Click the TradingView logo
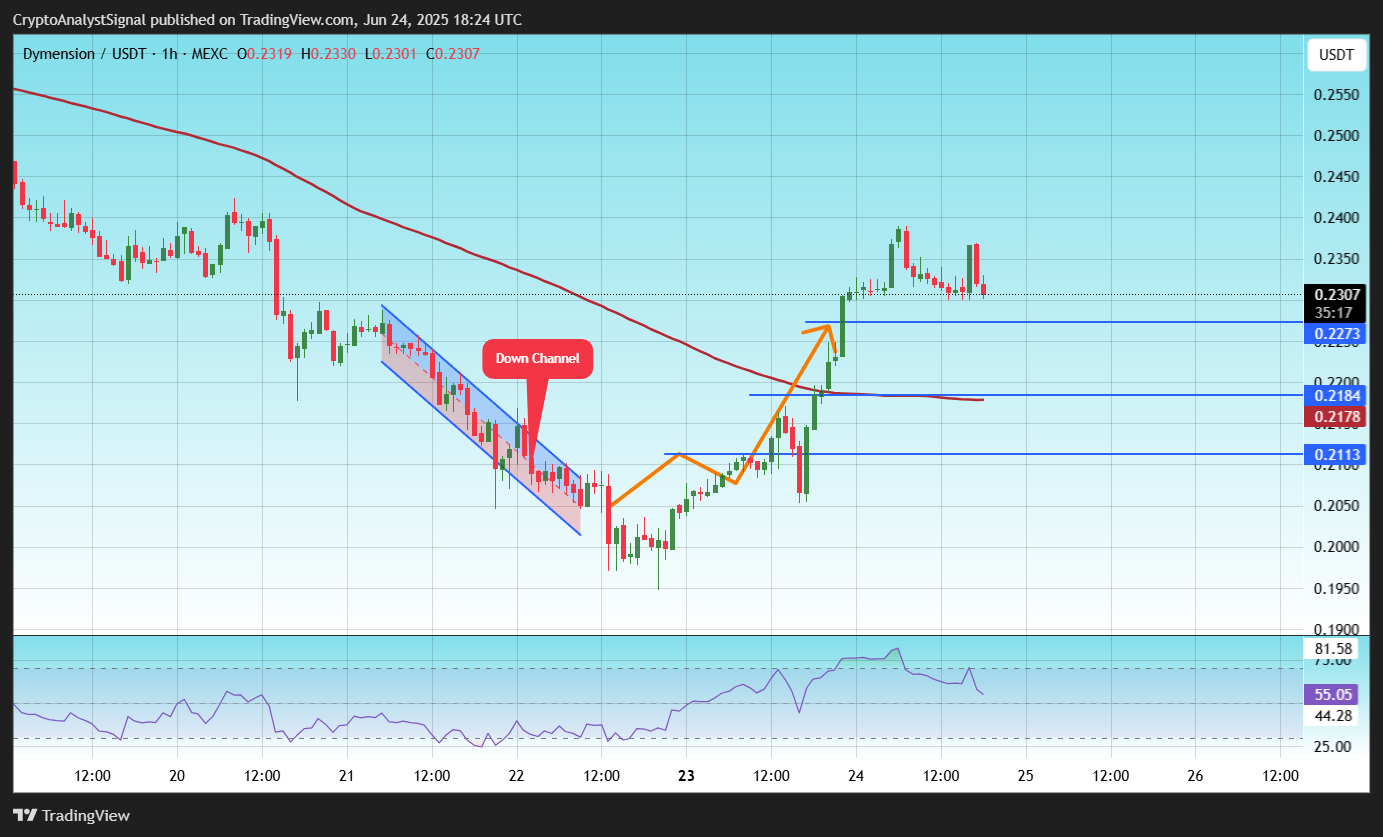The height and width of the screenshot is (837, 1383). (72, 816)
